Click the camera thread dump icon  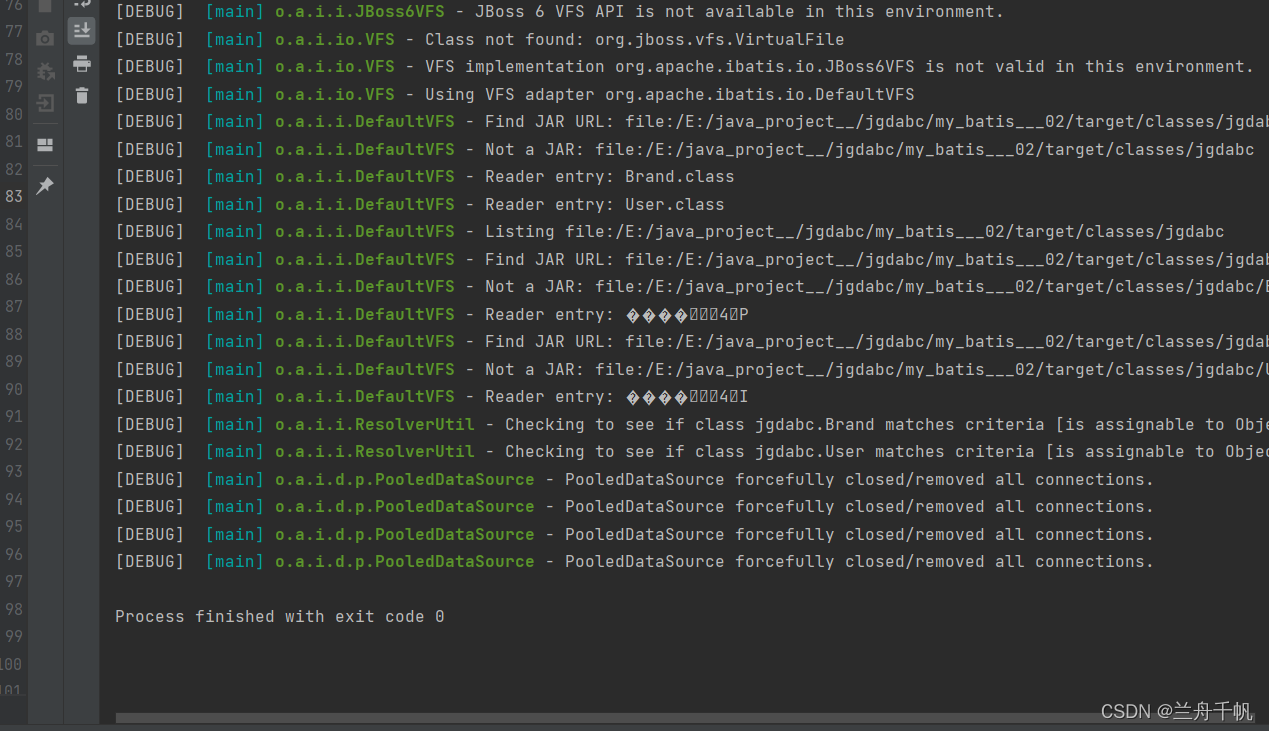[x=45, y=39]
